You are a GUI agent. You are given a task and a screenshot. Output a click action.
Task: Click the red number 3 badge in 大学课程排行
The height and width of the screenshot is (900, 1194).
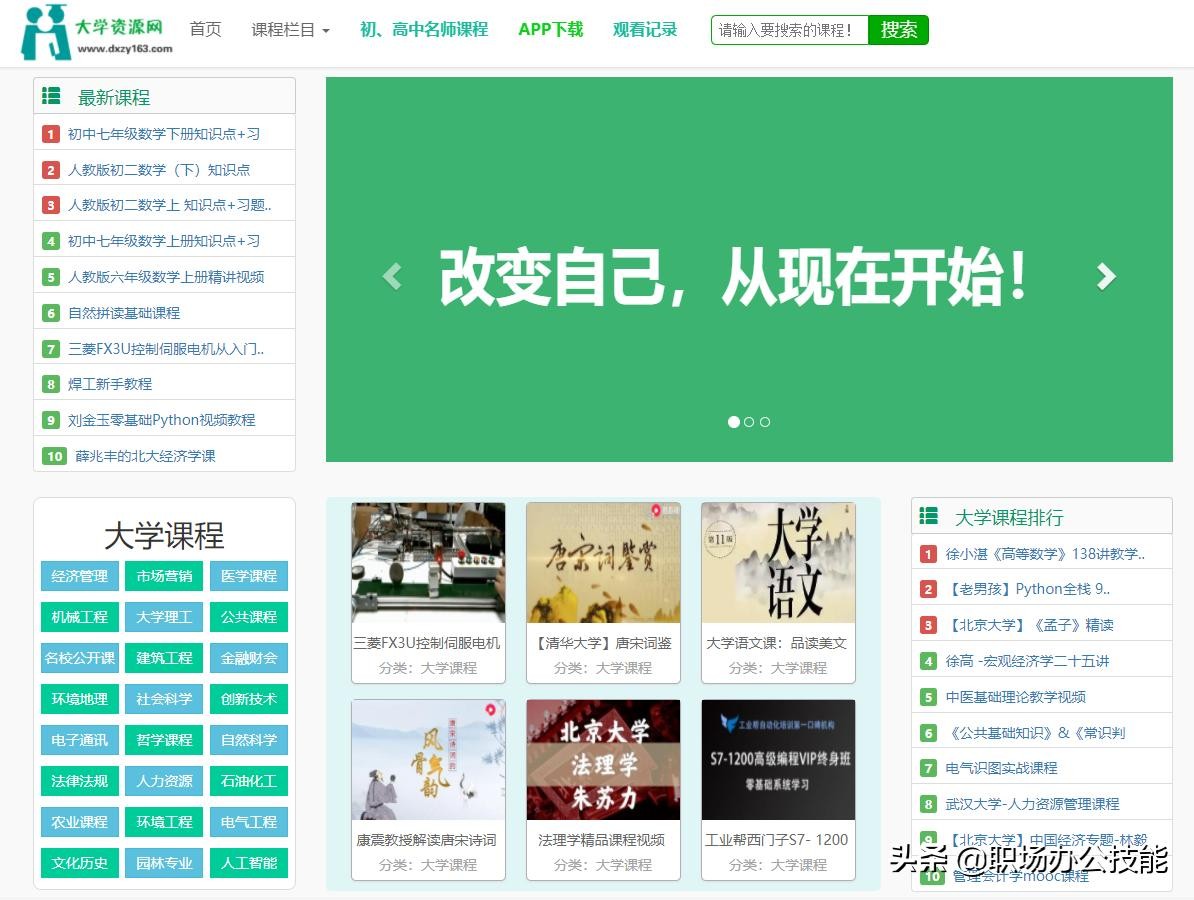(x=929, y=625)
